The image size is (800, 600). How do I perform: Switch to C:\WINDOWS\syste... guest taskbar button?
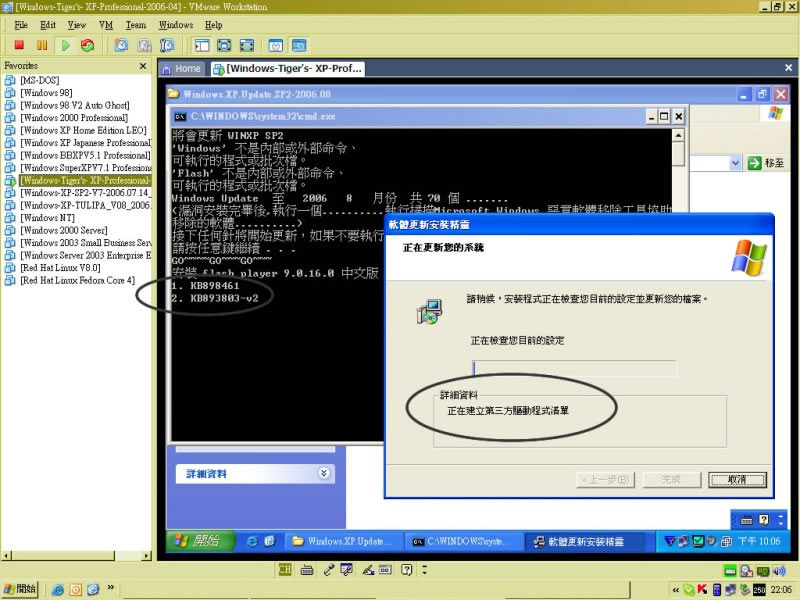[x=462, y=541]
